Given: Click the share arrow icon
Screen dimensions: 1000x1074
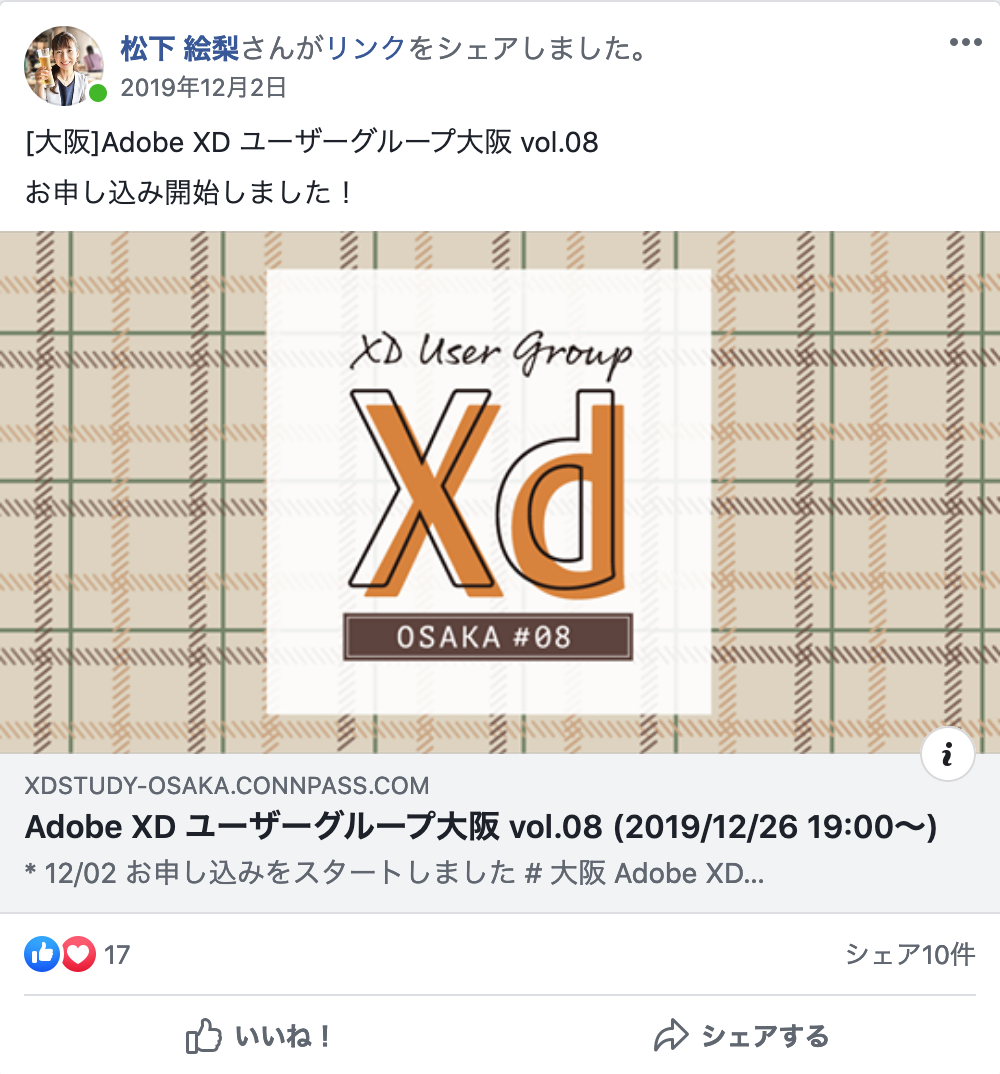Looking at the screenshot, I should [x=671, y=1035].
